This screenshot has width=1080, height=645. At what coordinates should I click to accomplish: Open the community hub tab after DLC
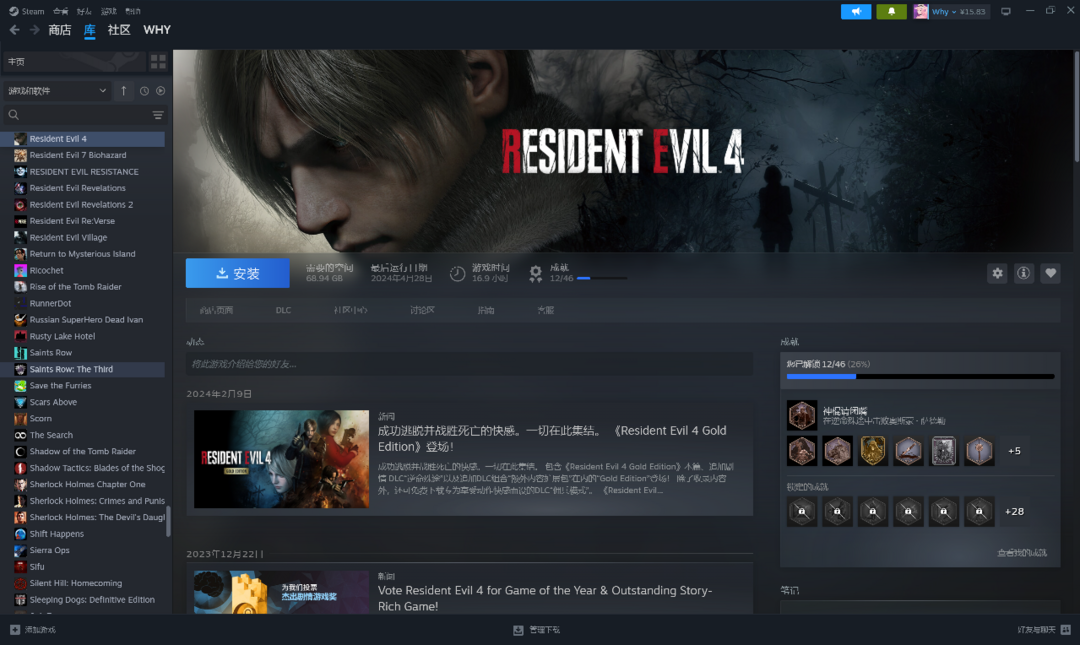[x=351, y=310]
